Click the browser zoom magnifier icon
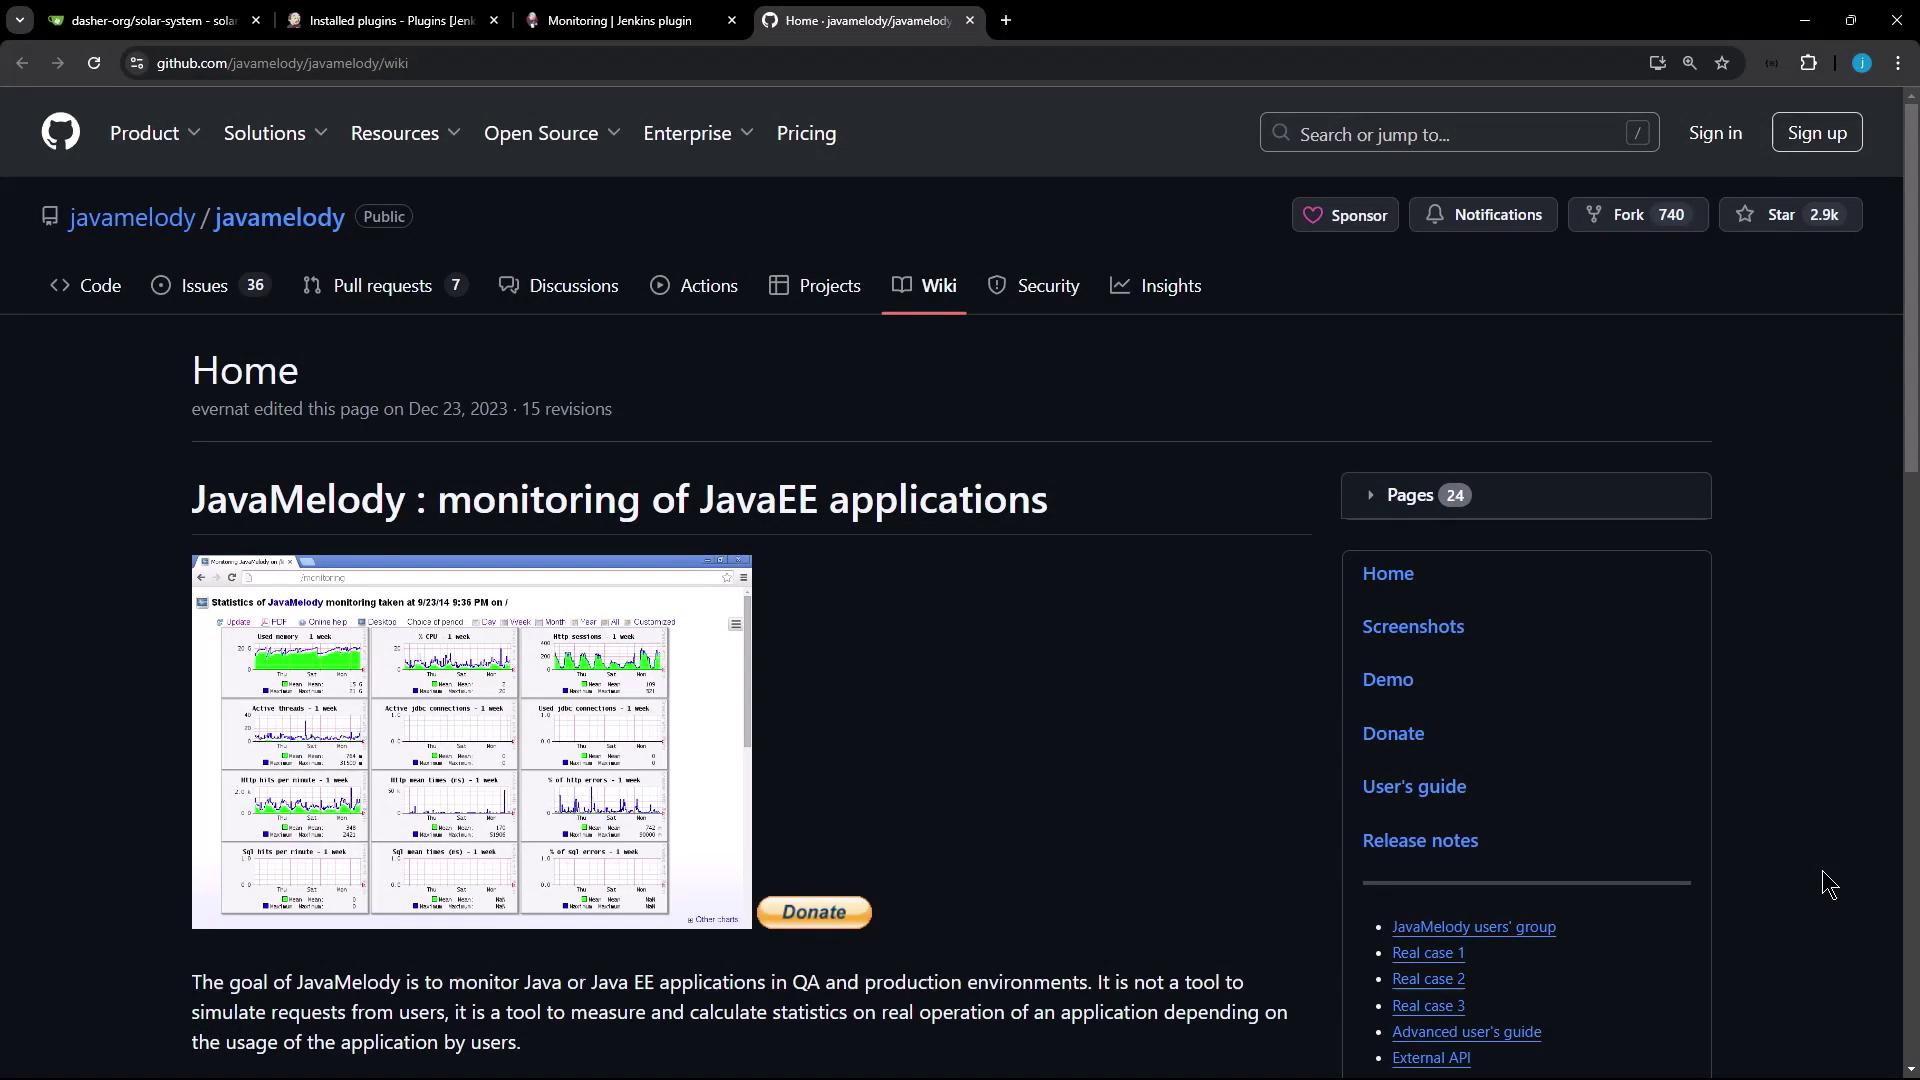 (1689, 63)
